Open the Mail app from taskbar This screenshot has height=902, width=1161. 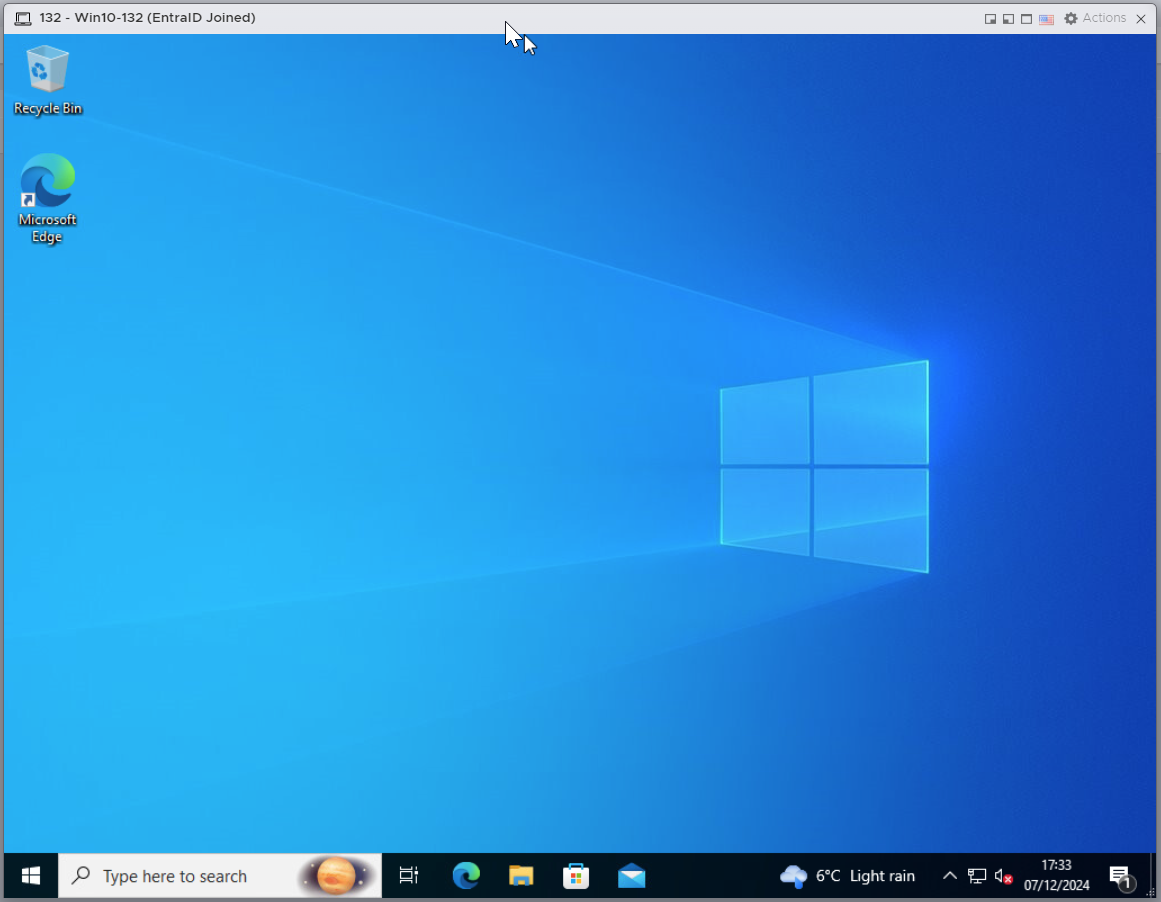631,876
